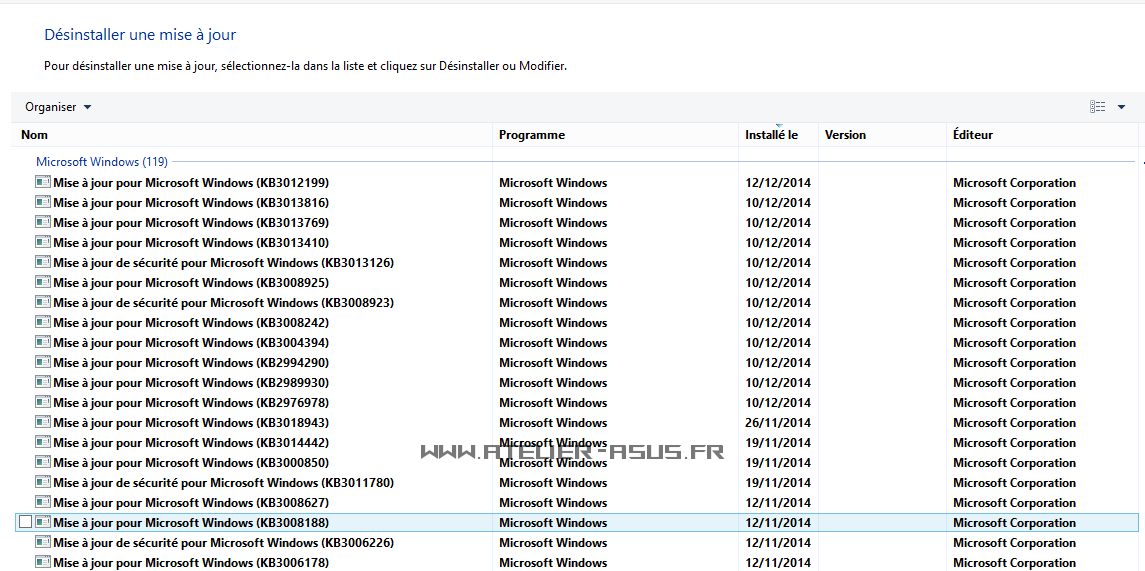Click the icon next to KB3018943
Viewport: 1145px width, 571px height.
43,422
